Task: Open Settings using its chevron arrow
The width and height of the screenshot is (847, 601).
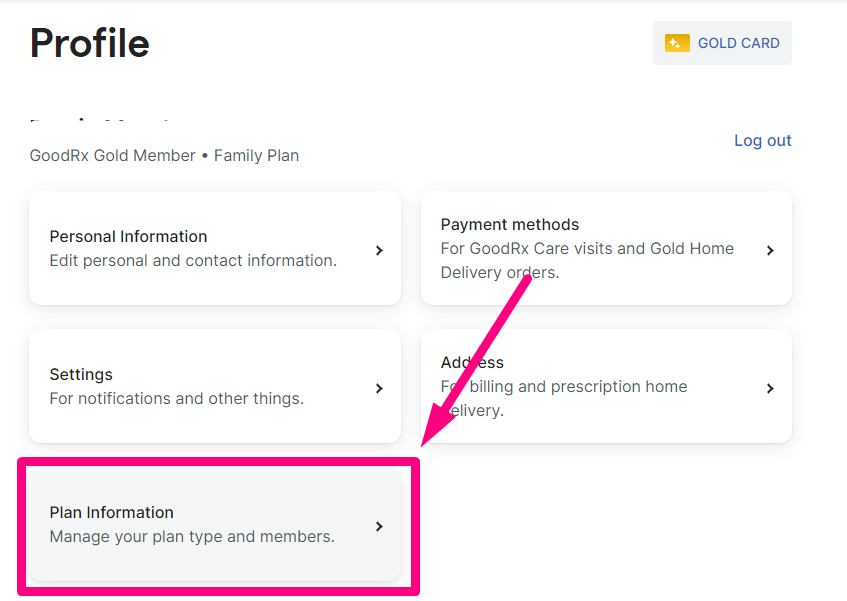Action: 379,388
